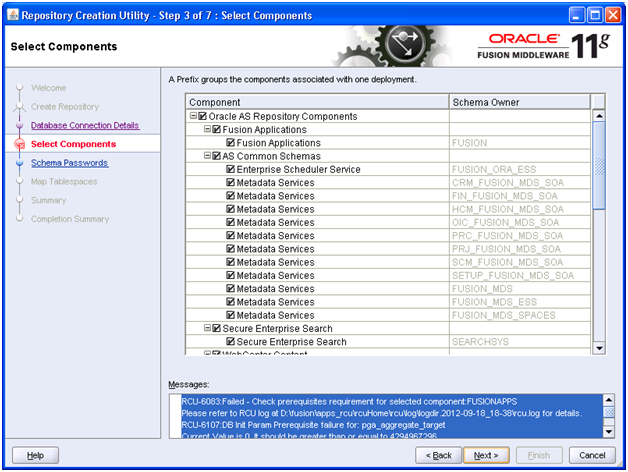Click the FUSION_ORA_ESS schema owner cell

[x=520, y=169]
